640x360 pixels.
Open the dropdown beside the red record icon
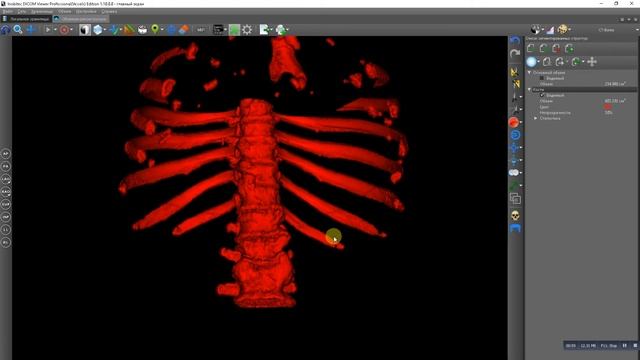click(71, 29)
